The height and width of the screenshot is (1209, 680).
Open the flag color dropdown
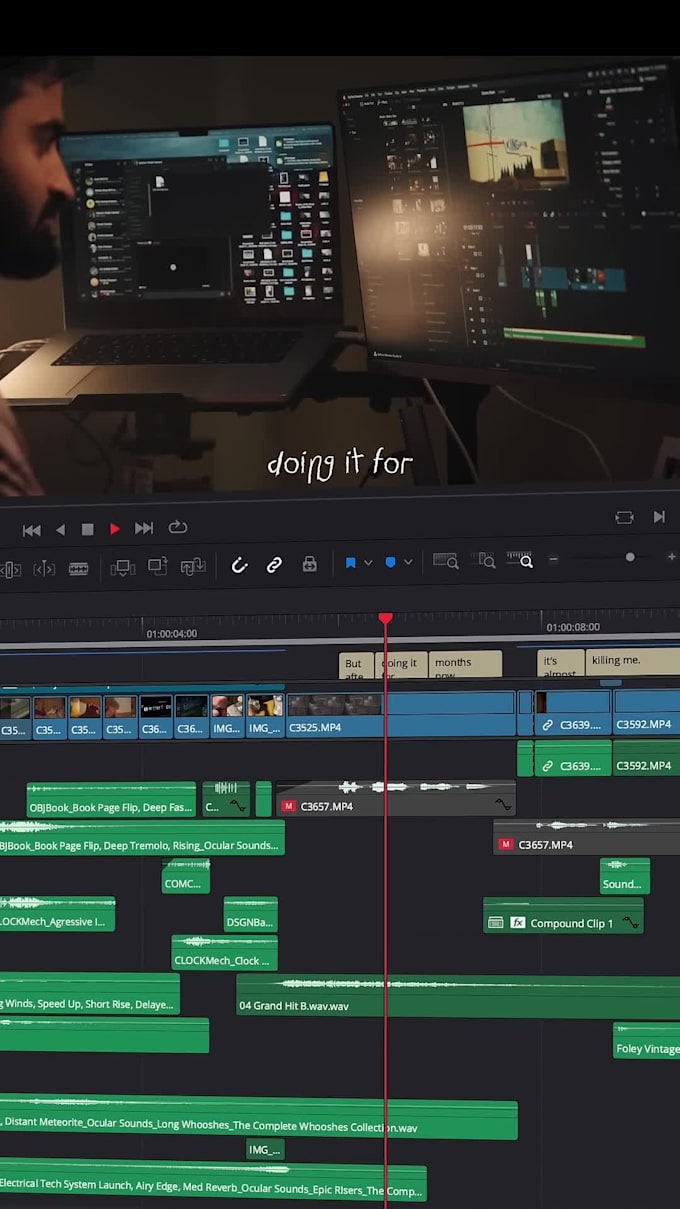pyautogui.click(x=368, y=563)
